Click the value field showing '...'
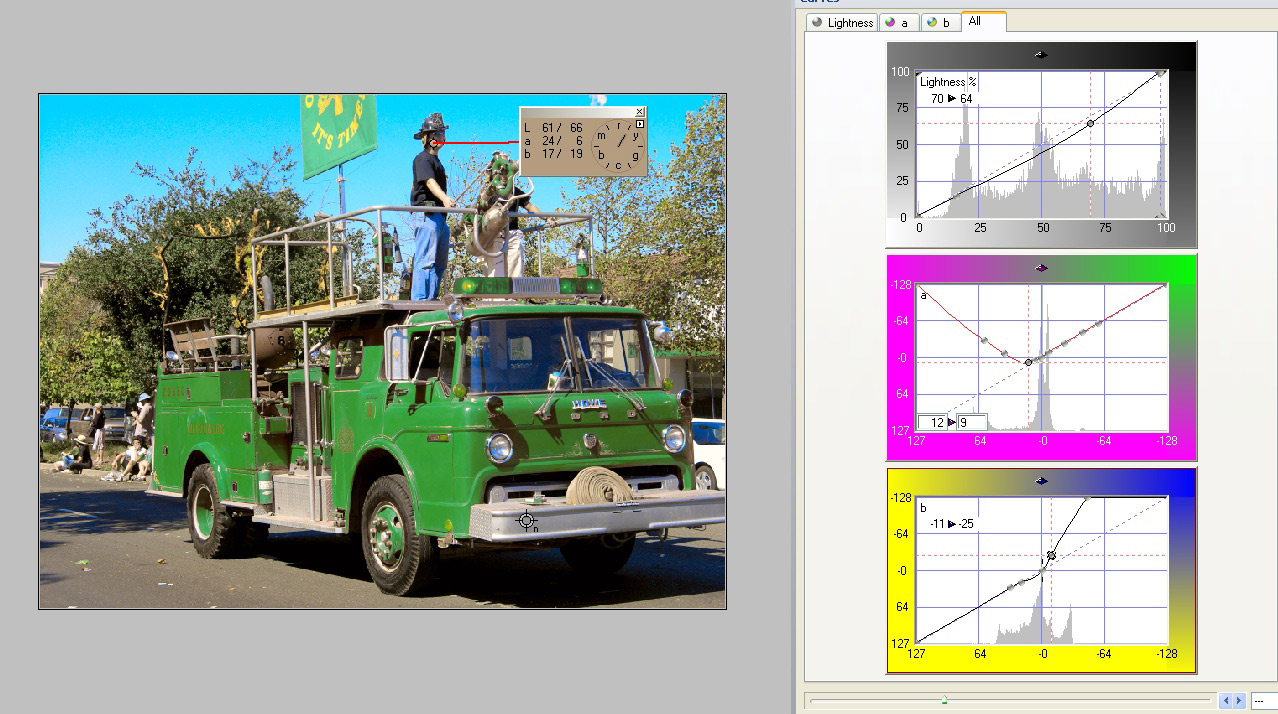 coord(1264,701)
